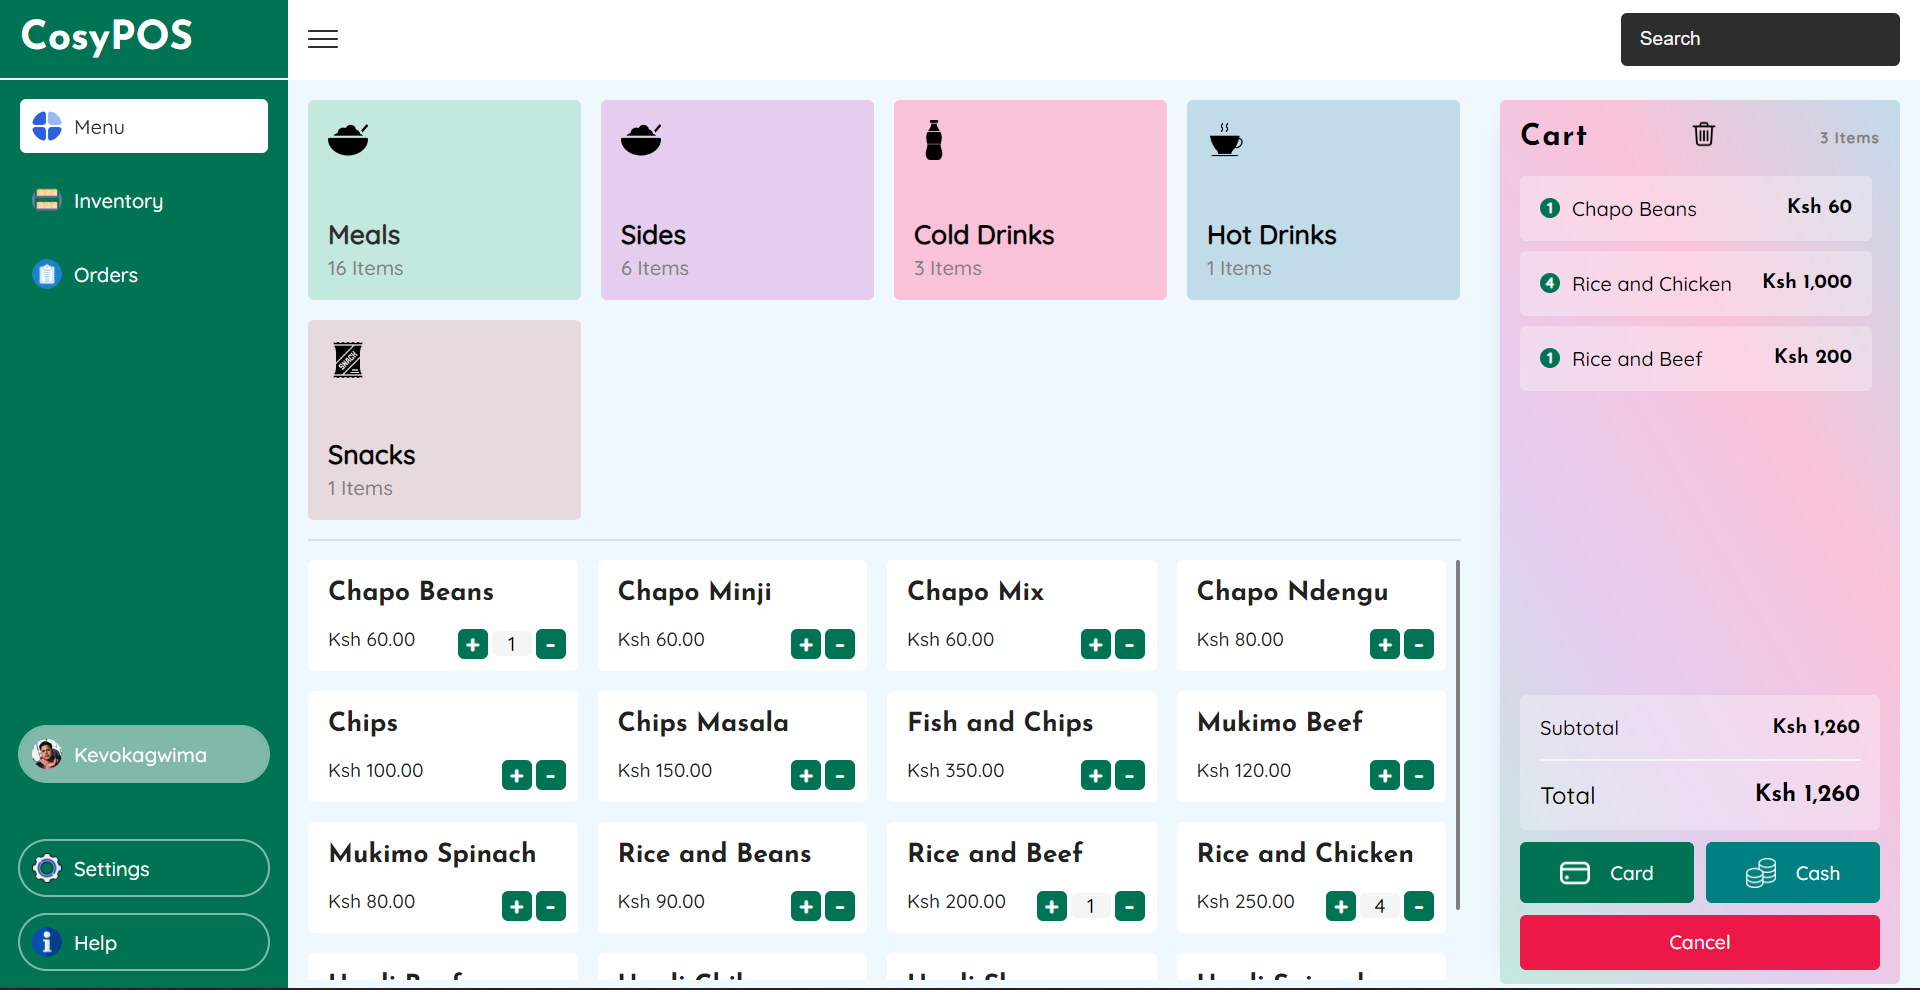Switch to the Menu section in sidebar
This screenshot has width=1920, height=990.
point(143,126)
